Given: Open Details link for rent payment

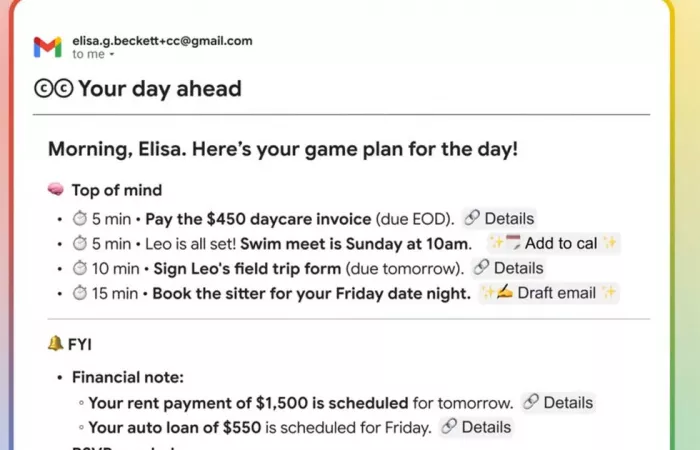Looking at the screenshot, I should coord(558,402).
